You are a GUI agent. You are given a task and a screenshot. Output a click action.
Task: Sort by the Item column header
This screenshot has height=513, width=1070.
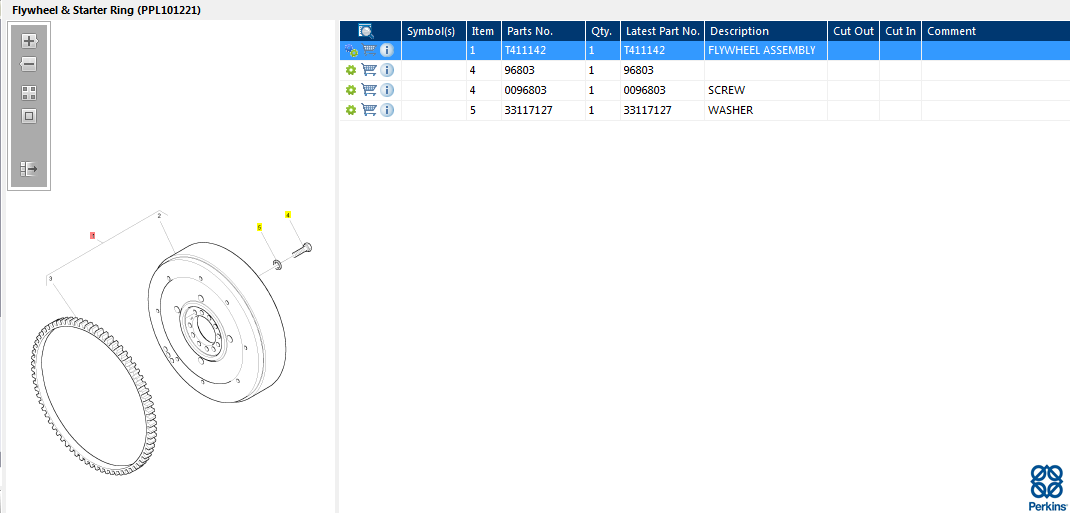[x=482, y=31]
